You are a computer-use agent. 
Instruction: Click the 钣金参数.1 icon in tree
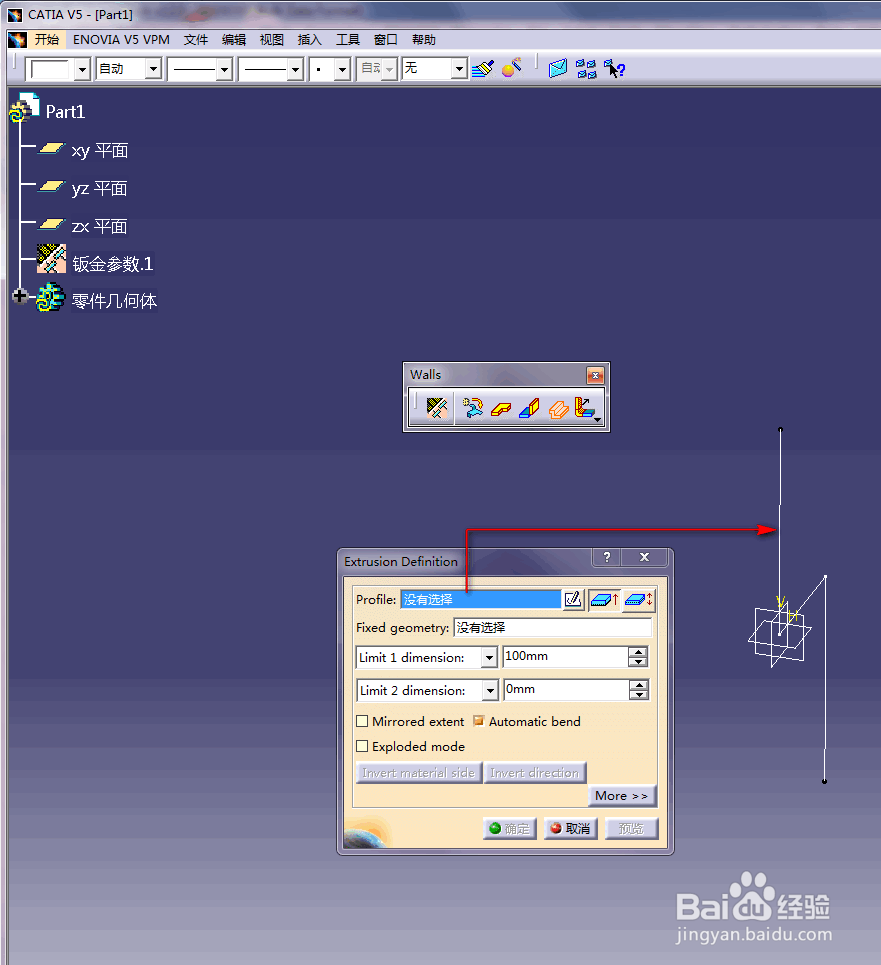[x=51, y=258]
